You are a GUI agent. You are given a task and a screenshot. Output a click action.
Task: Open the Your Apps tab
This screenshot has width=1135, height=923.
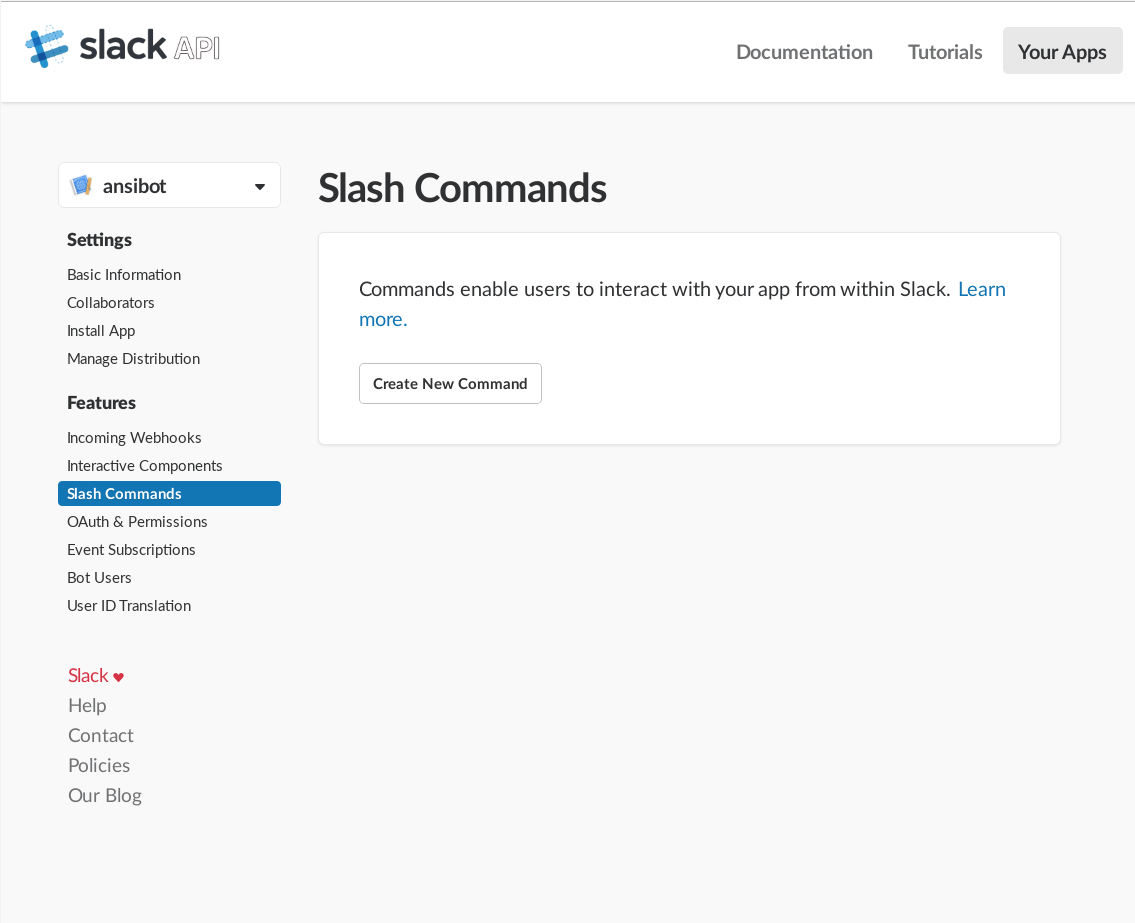coord(1062,52)
